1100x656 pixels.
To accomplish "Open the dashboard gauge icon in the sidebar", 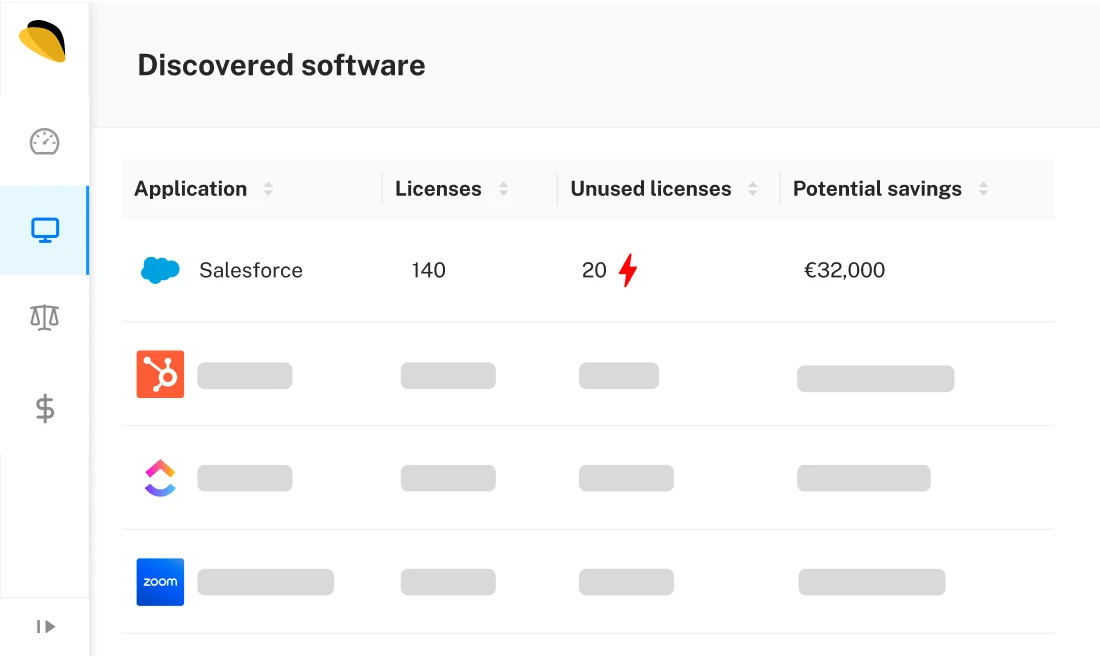I will click(44, 142).
